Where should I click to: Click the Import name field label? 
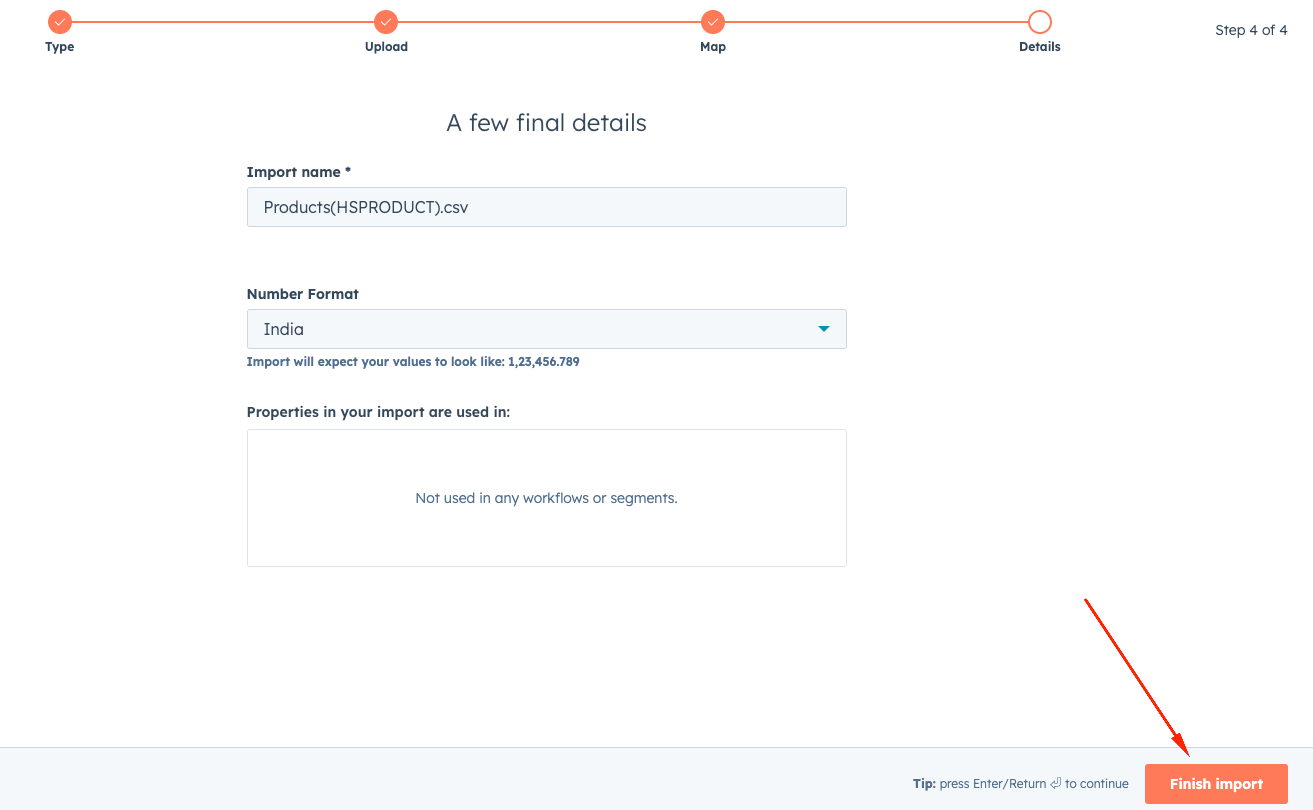[x=298, y=172]
